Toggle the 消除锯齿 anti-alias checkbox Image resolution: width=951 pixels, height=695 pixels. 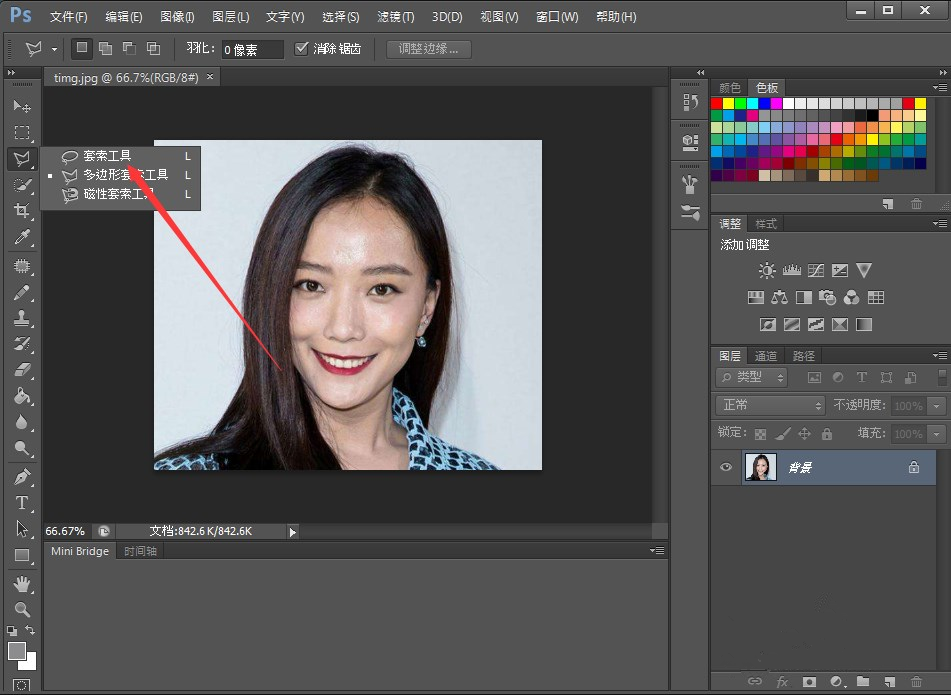302,48
